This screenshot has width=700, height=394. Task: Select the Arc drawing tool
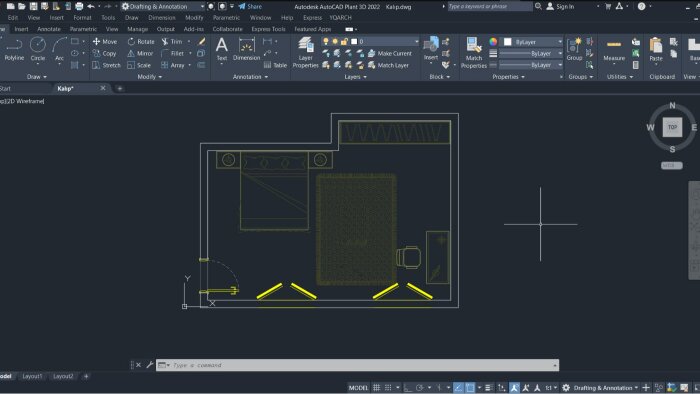59,49
